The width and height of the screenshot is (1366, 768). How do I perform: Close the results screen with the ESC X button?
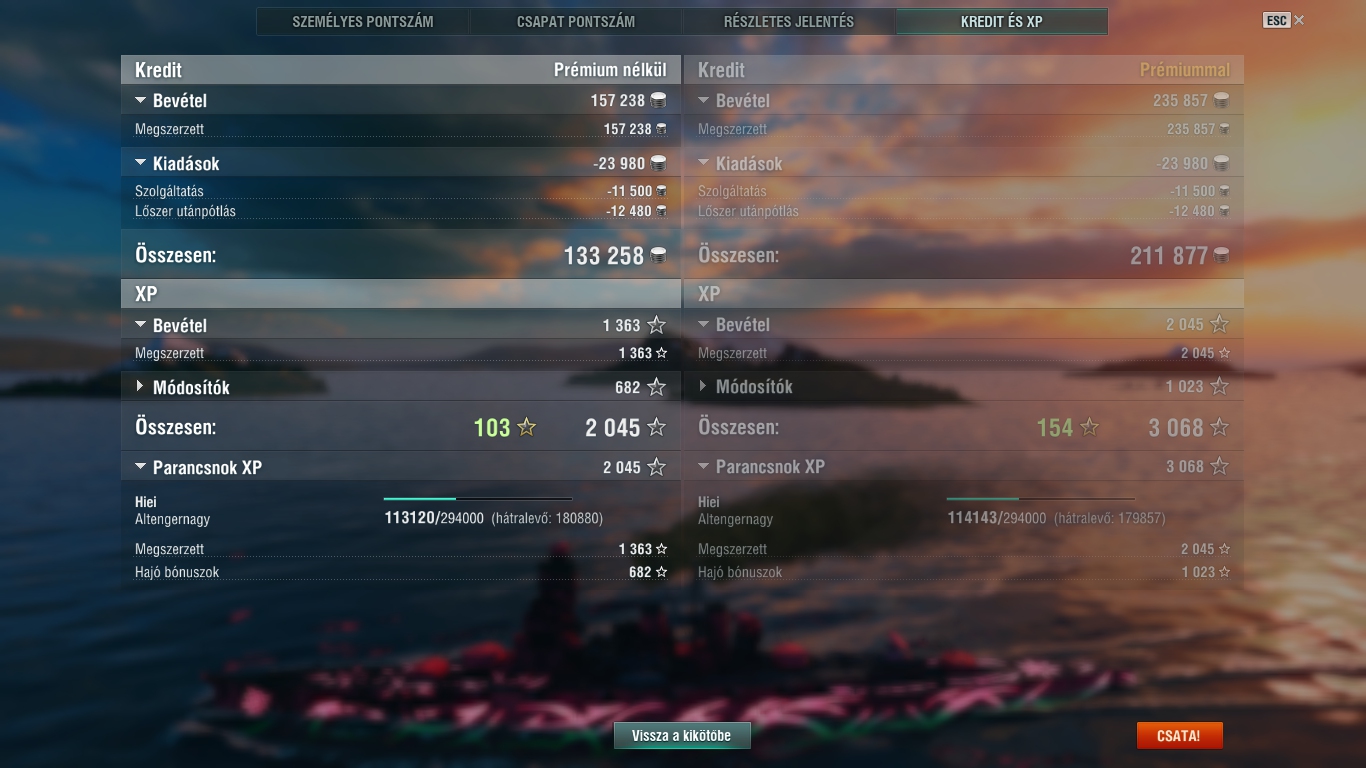(1298, 20)
